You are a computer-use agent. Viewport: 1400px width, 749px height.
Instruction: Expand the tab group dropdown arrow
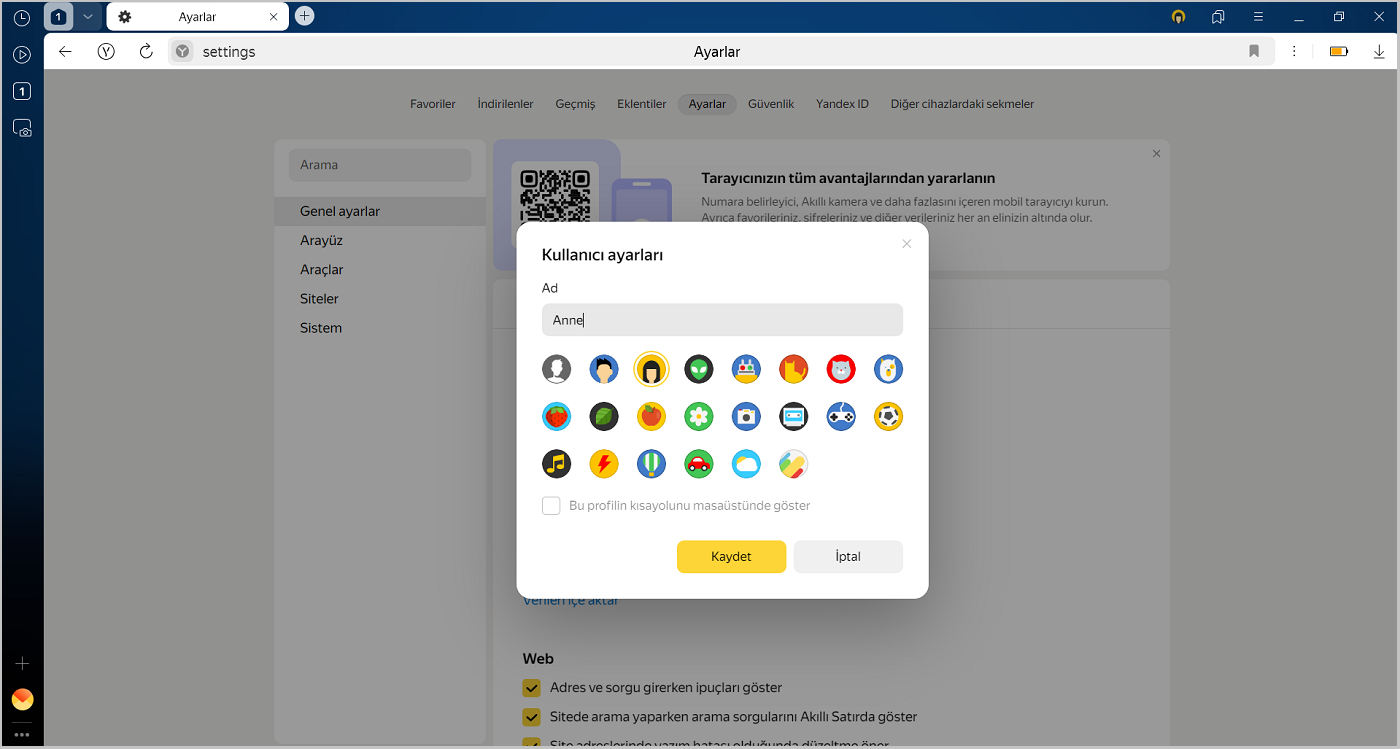88,17
